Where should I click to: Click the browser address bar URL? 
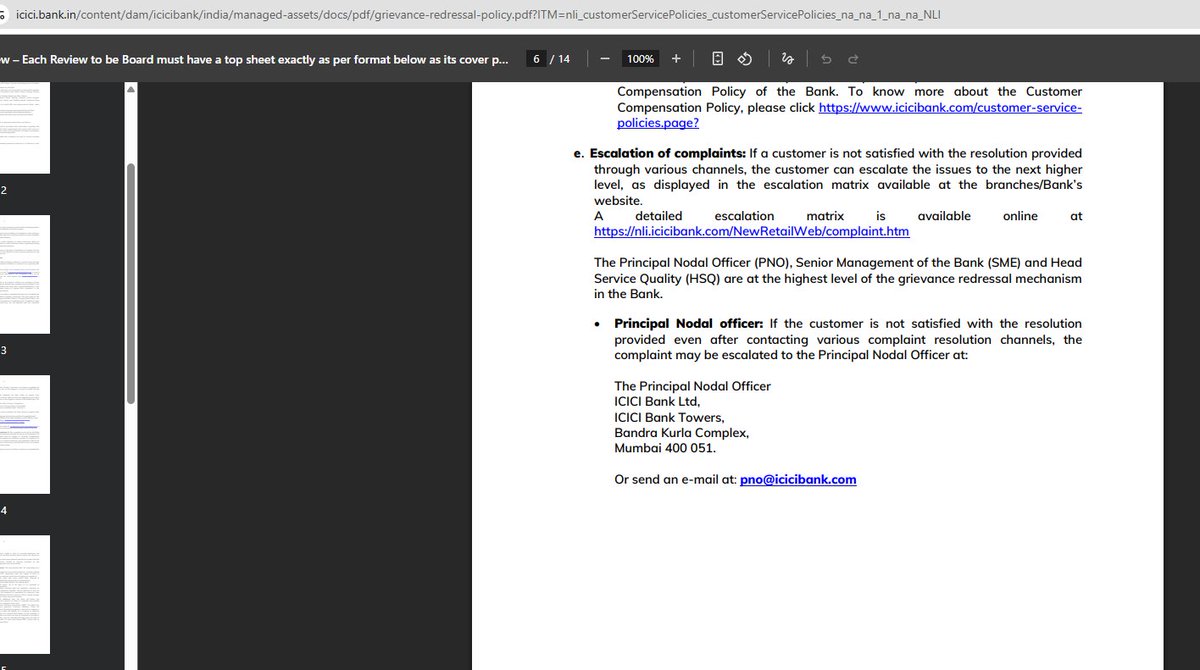478,15
